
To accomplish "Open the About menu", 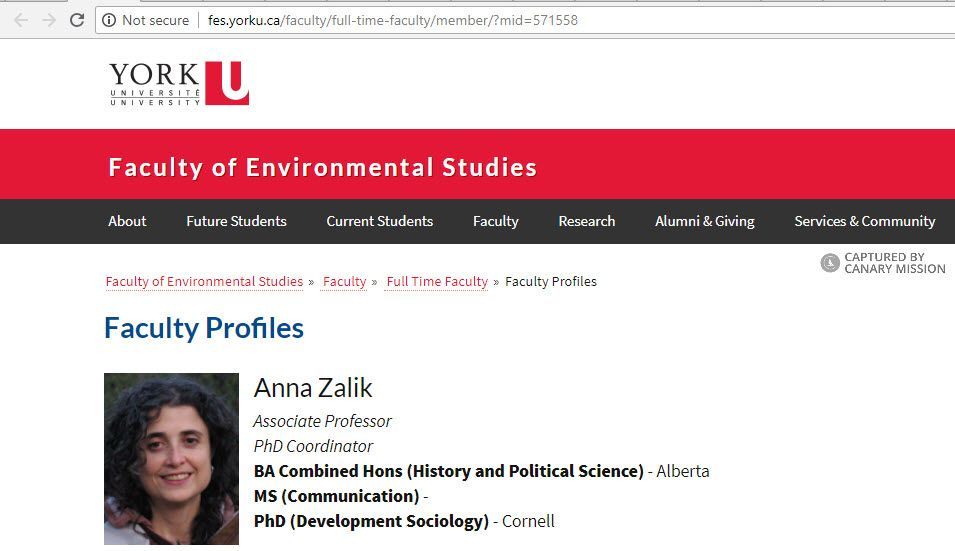I will point(127,221).
